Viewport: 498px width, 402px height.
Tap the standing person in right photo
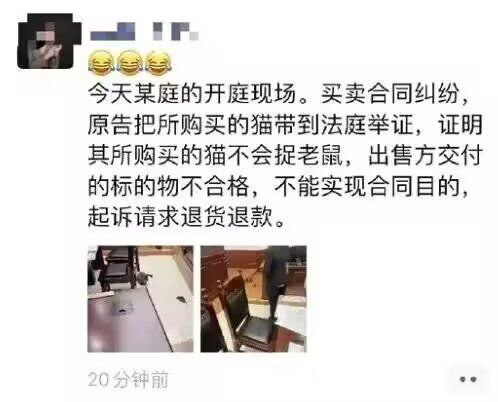coord(276,282)
